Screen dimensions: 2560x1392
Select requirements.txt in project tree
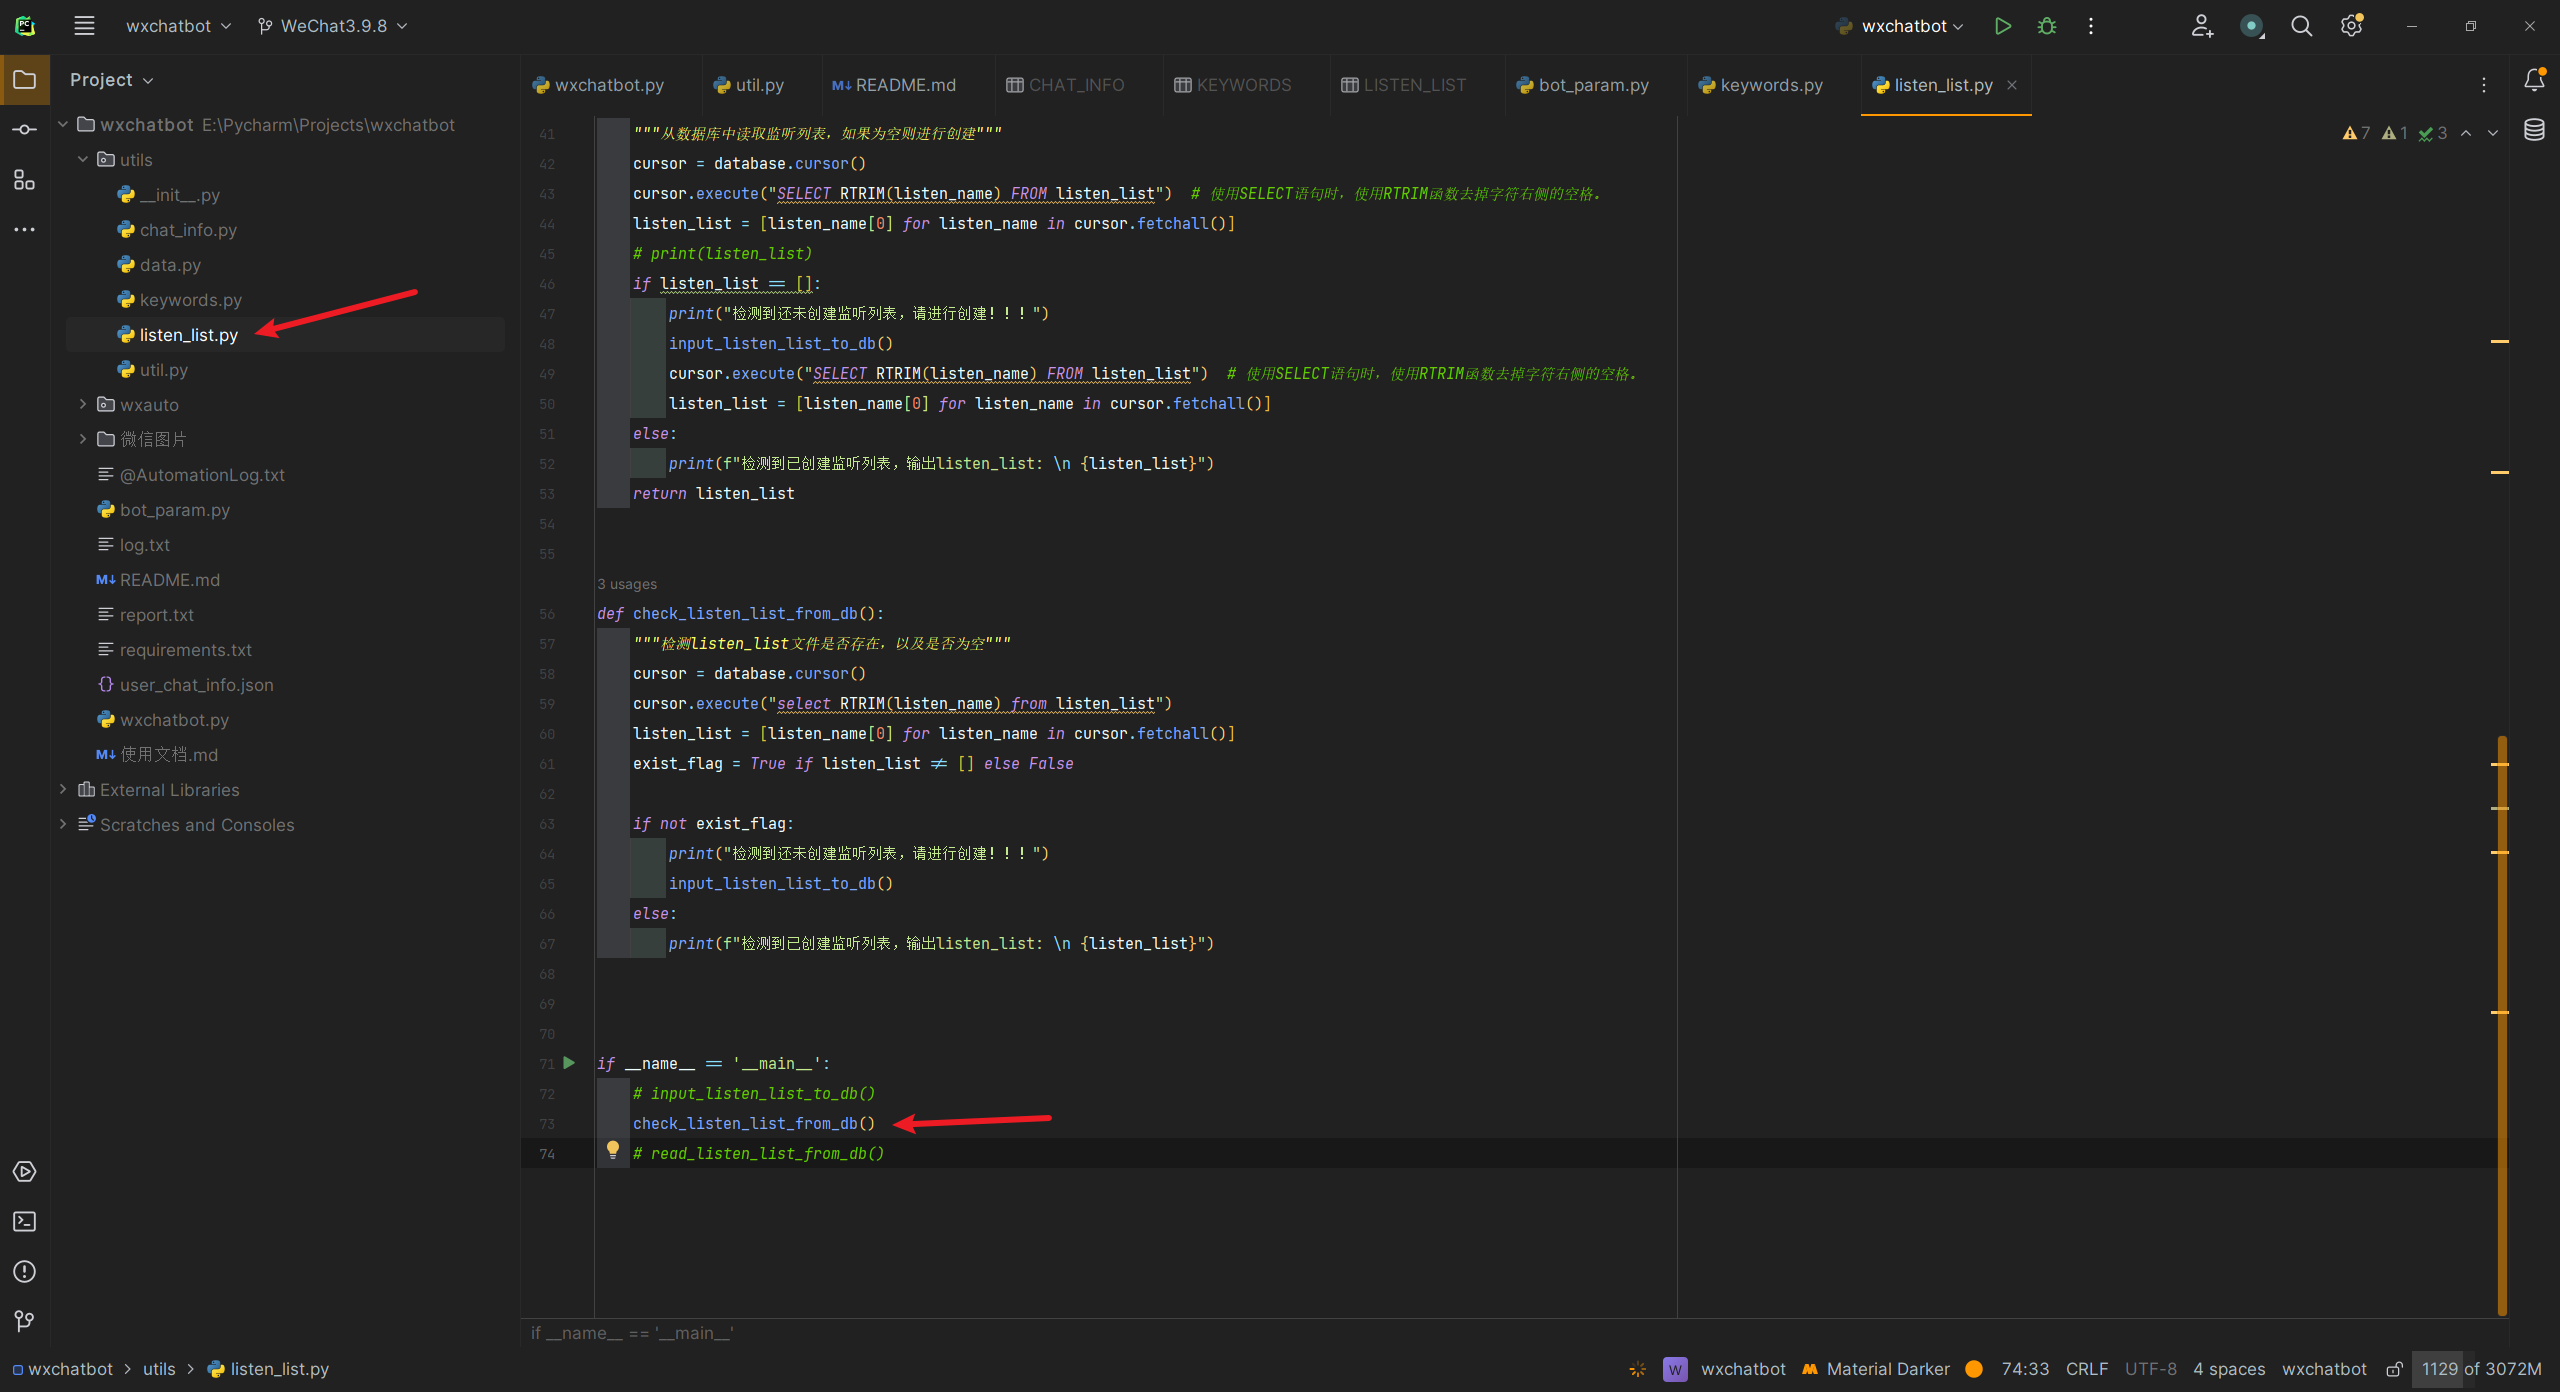[185, 650]
